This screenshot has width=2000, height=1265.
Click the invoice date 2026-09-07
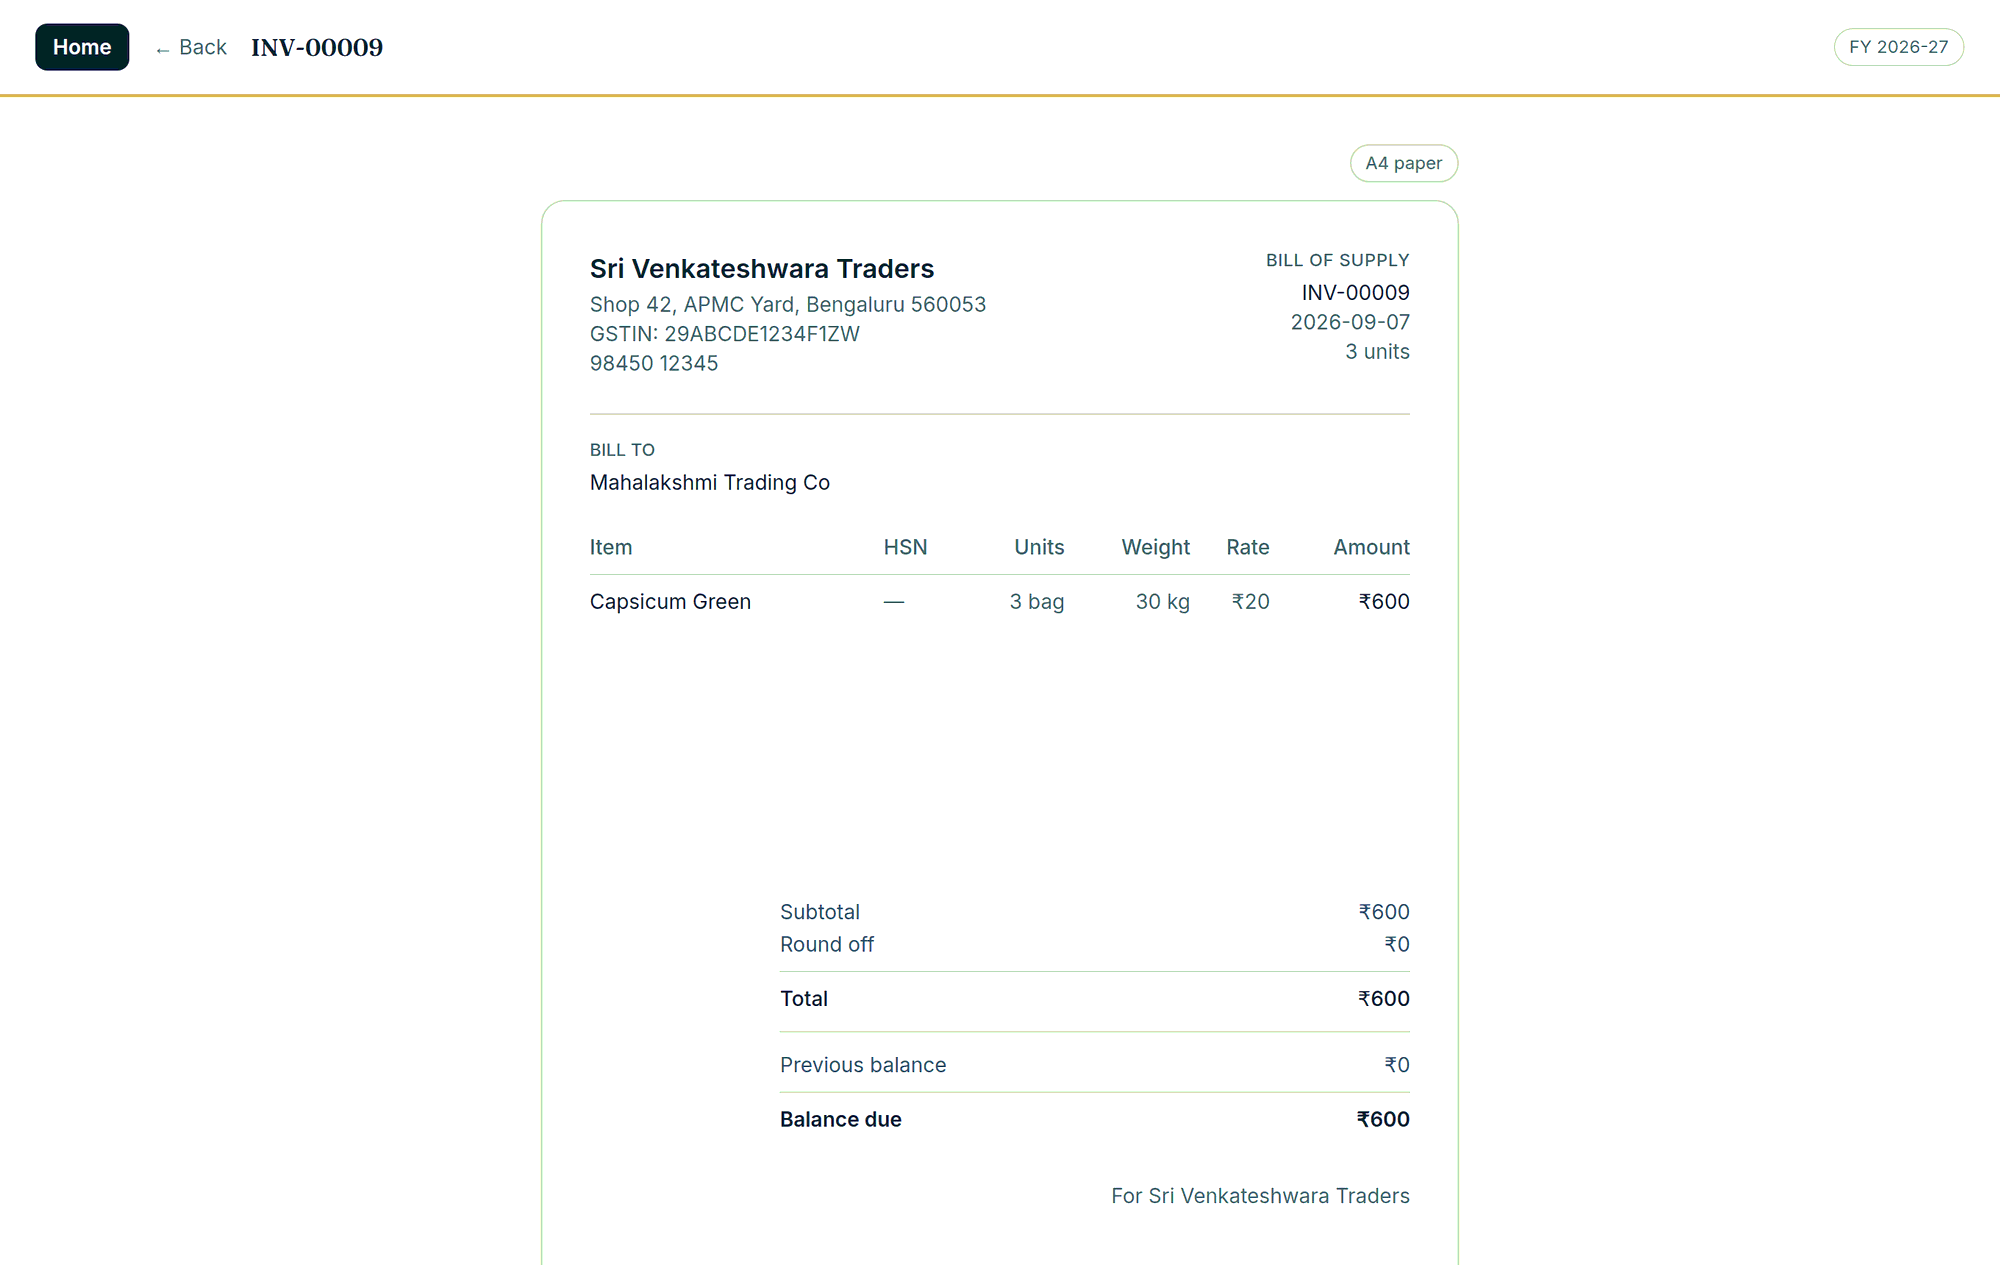[x=1350, y=322]
